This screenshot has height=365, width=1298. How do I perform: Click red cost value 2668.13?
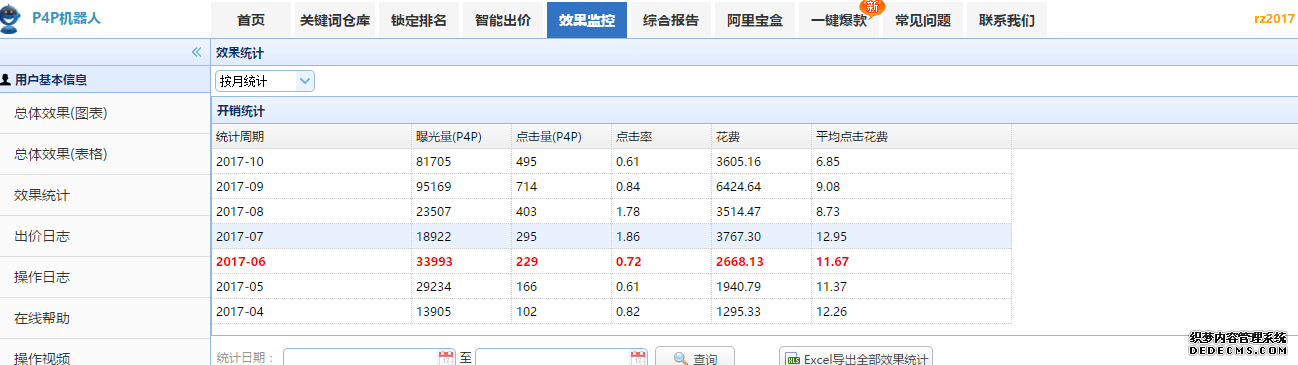[x=739, y=262]
